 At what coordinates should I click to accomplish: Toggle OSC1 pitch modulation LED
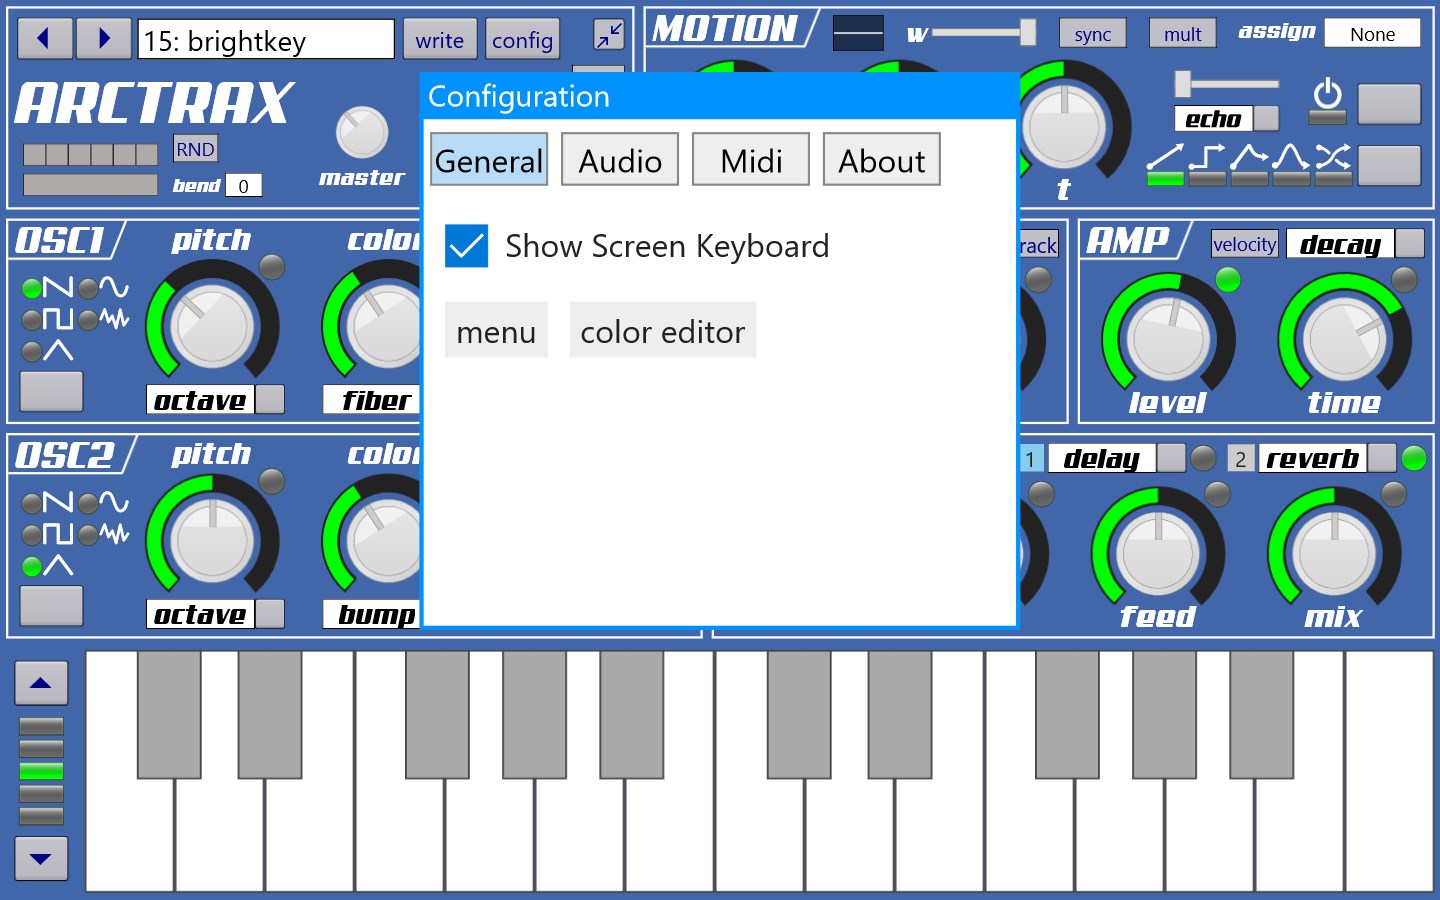272,267
